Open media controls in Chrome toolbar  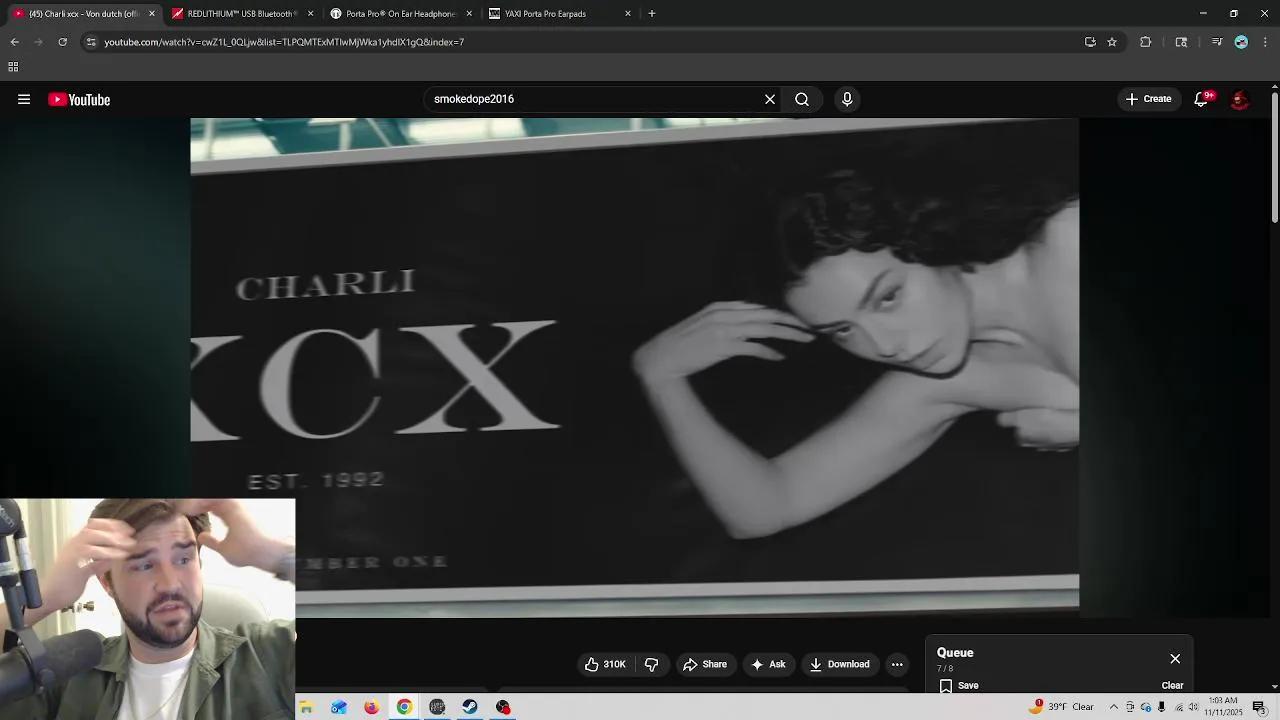tap(1217, 42)
